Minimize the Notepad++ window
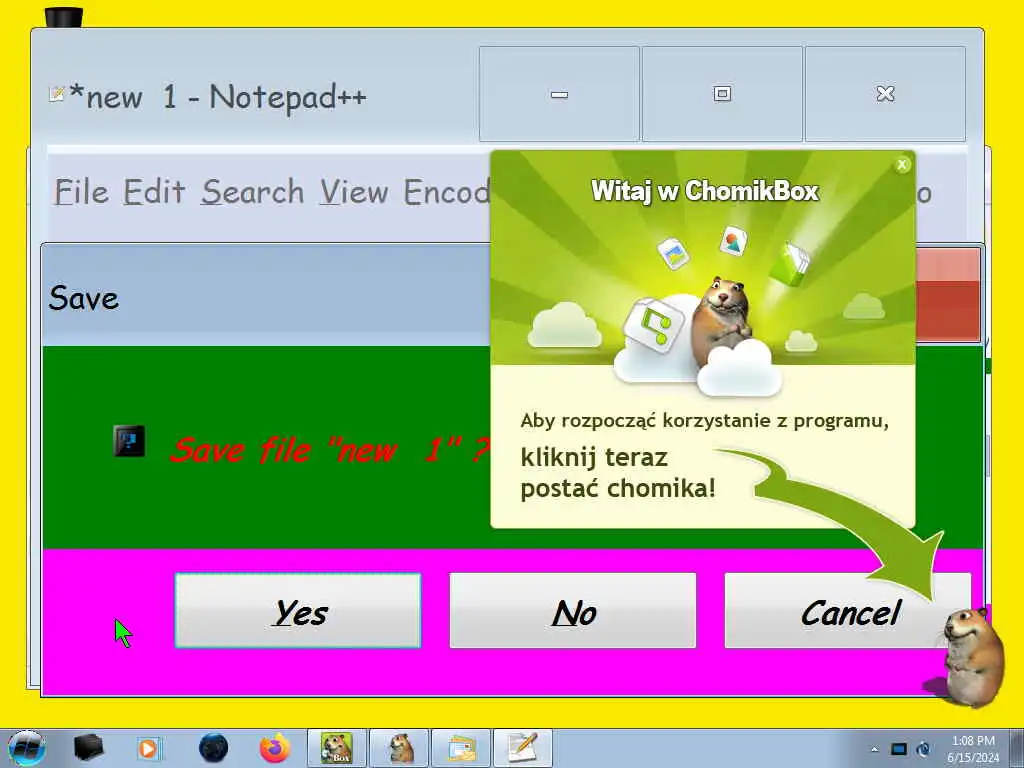 pos(559,94)
